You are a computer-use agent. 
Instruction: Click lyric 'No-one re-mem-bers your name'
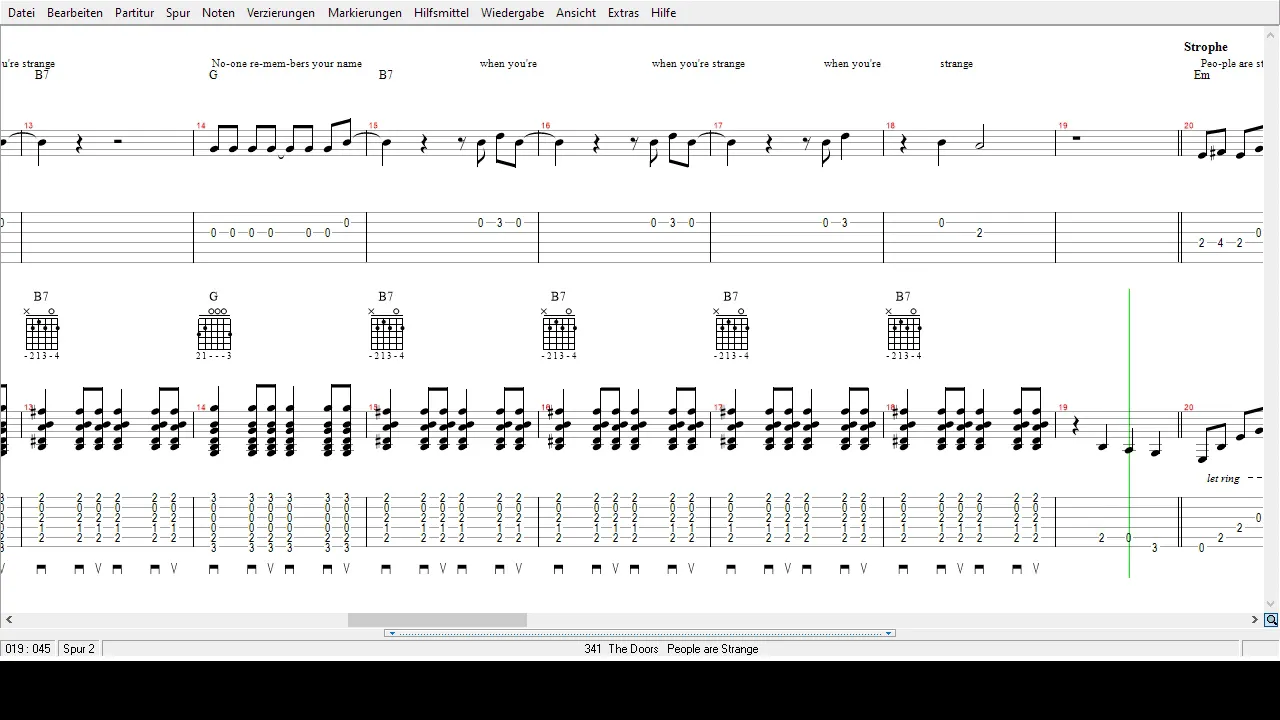(287, 63)
